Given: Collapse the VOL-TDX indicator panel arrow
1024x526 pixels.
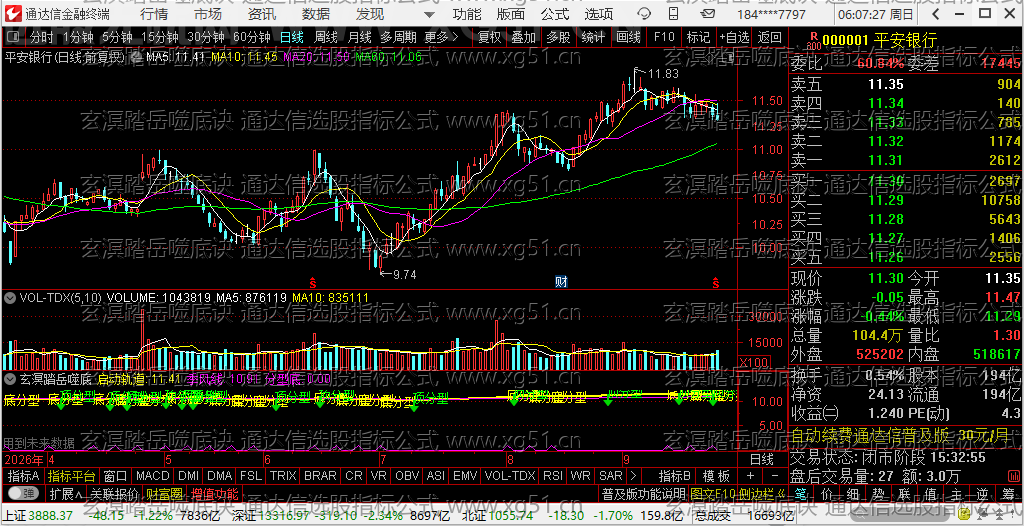Looking at the screenshot, I should pyautogui.click(x=10, y=297).
